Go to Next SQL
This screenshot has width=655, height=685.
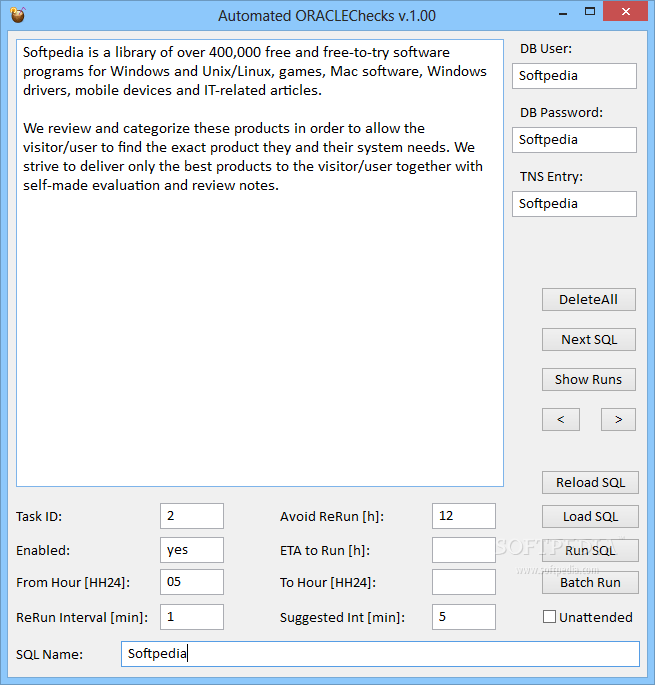(x=589, y=339)
